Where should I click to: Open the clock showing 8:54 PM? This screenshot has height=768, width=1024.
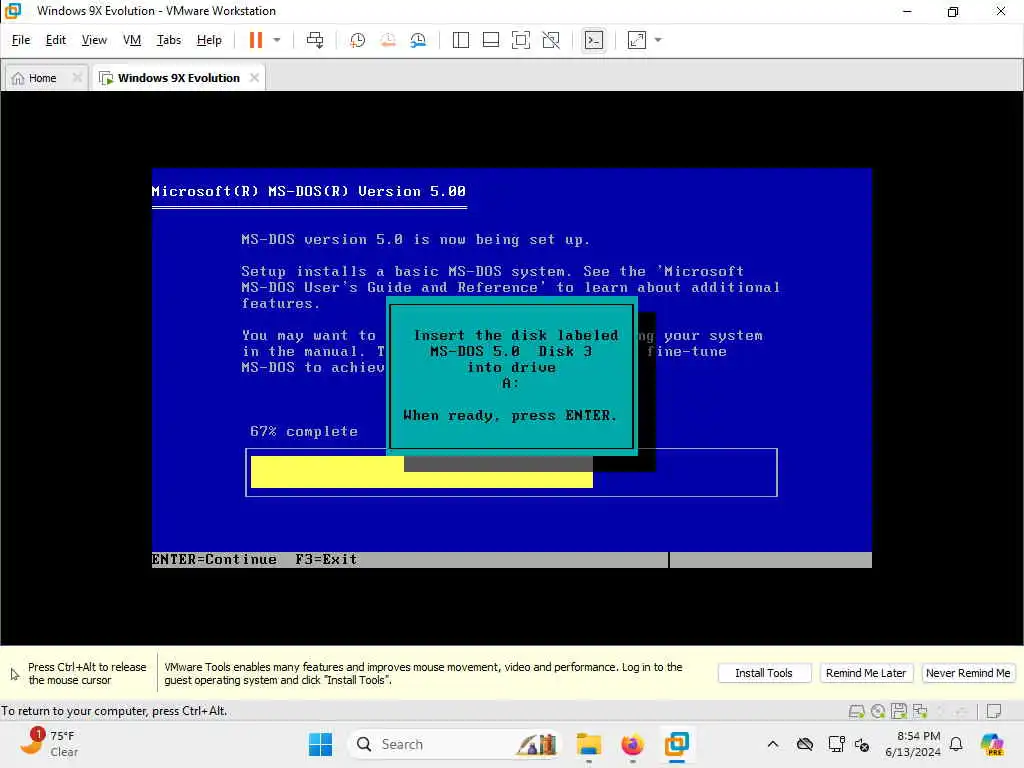[912, 744]
